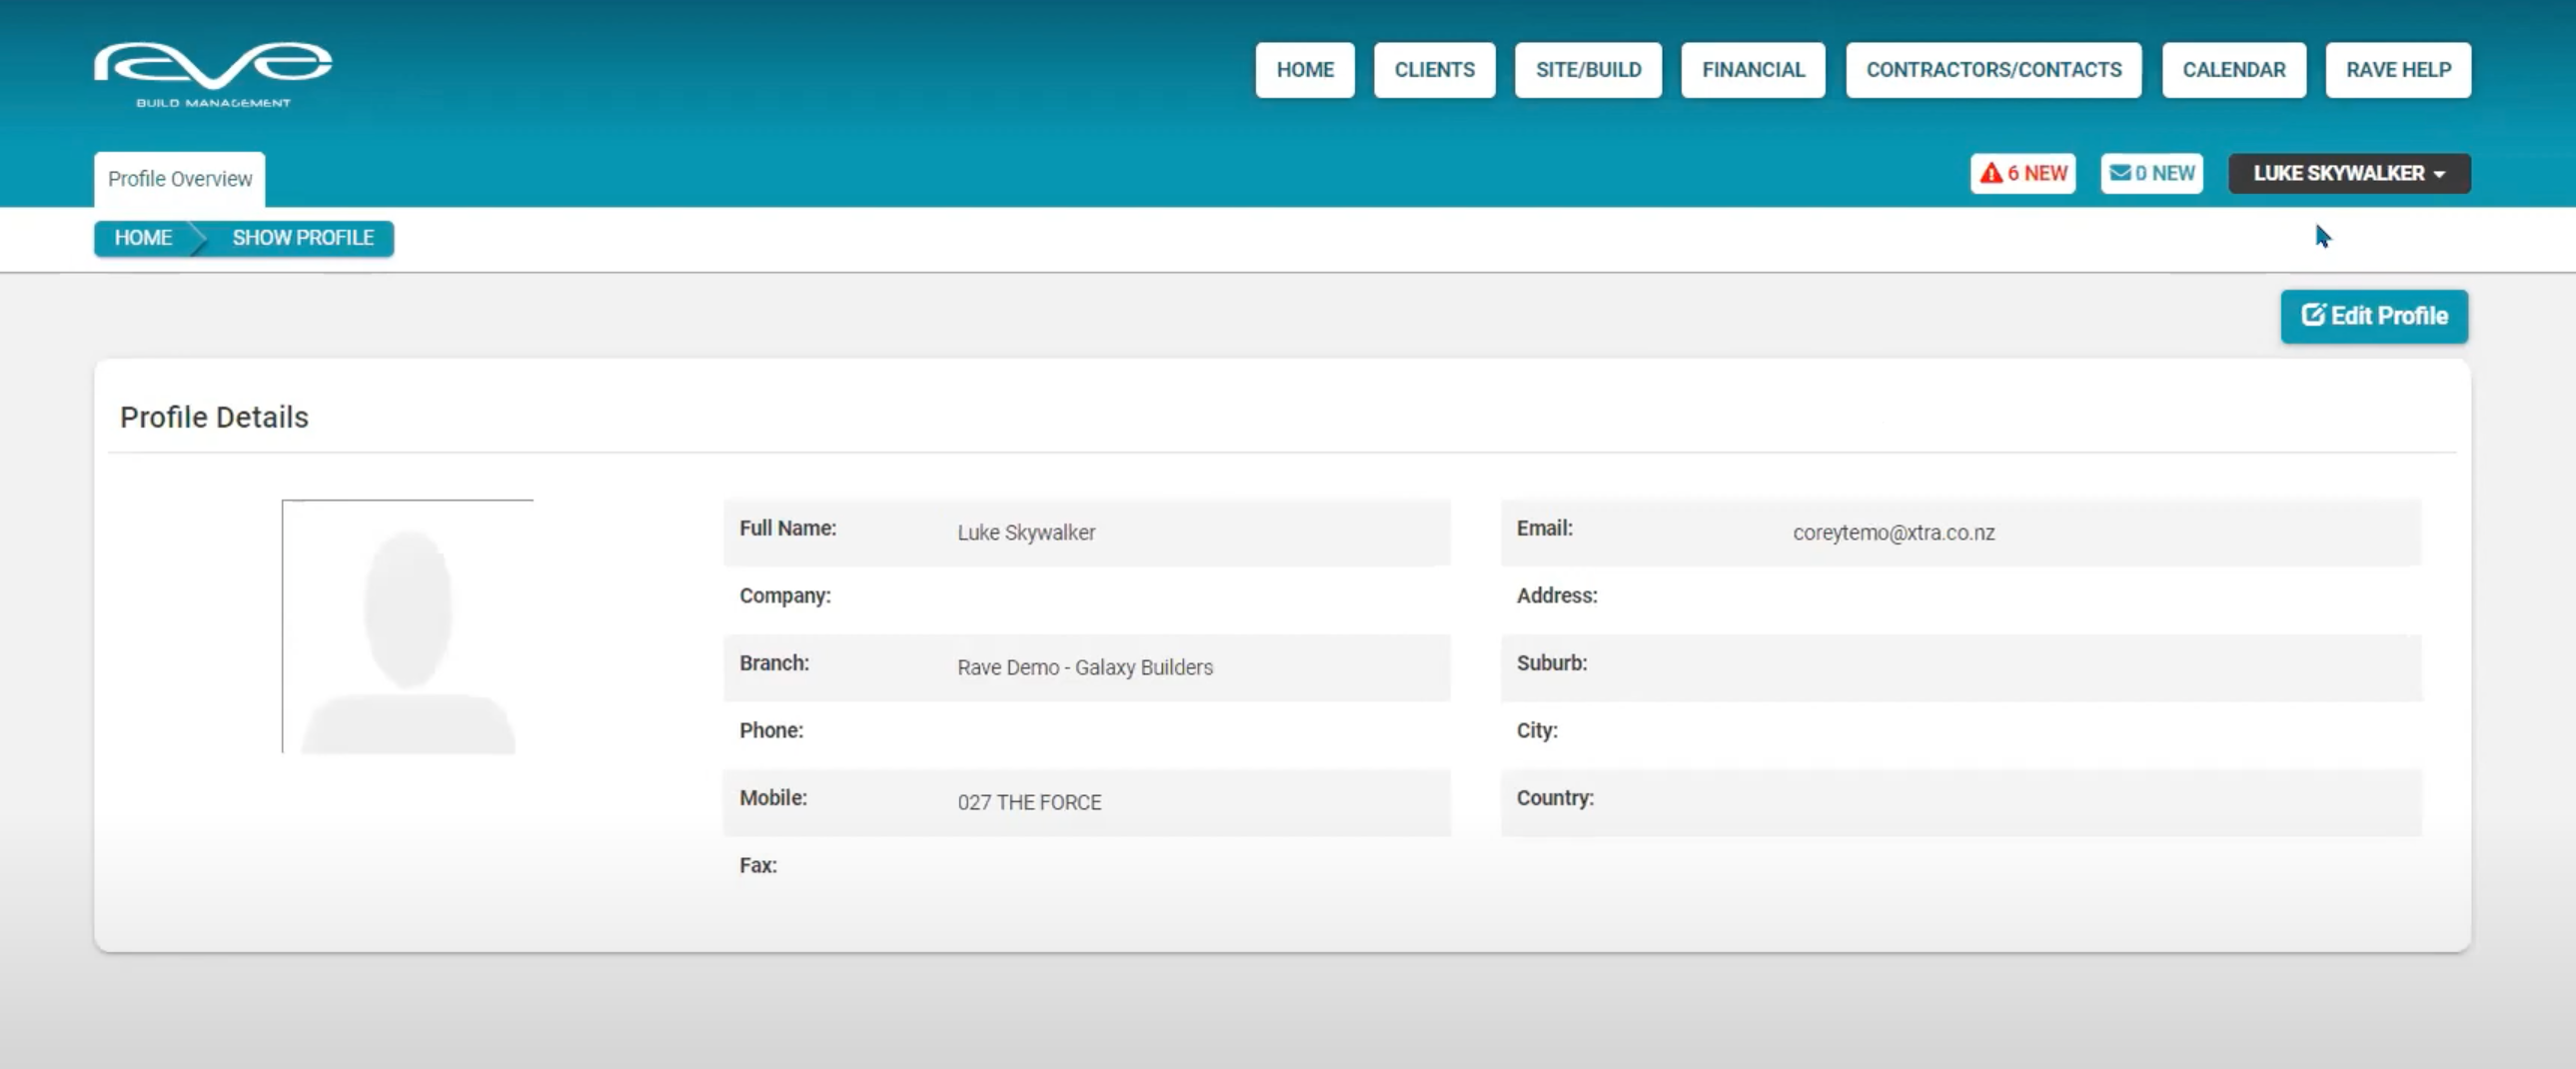Click the Show Profile breadcrumb

click(303, 238)
